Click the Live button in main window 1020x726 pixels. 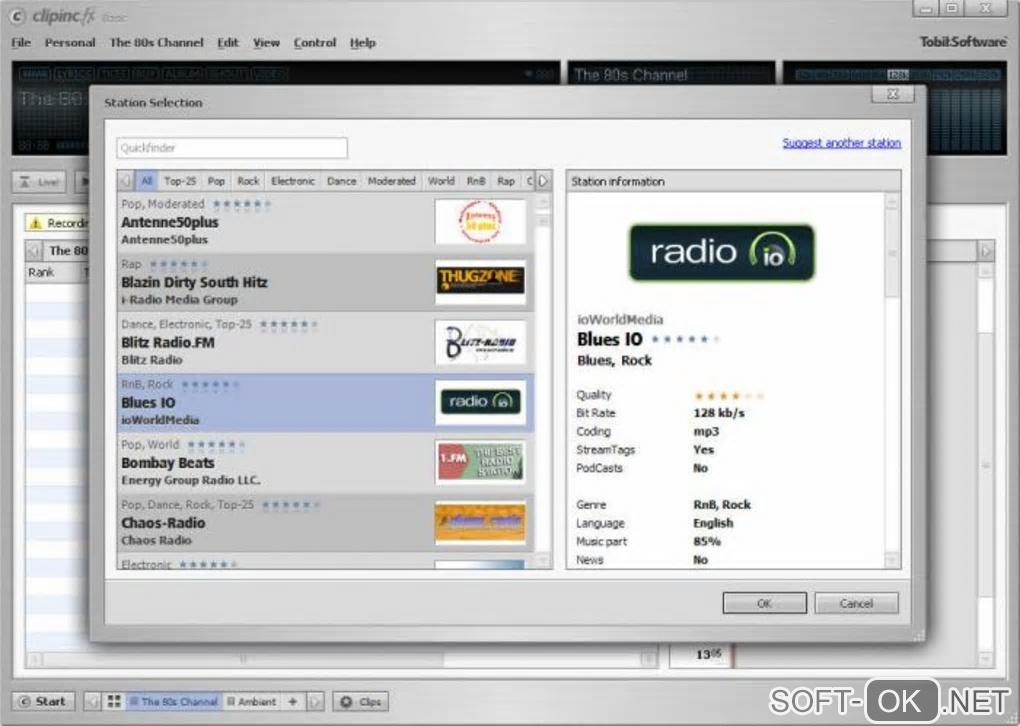coord(39,182)
